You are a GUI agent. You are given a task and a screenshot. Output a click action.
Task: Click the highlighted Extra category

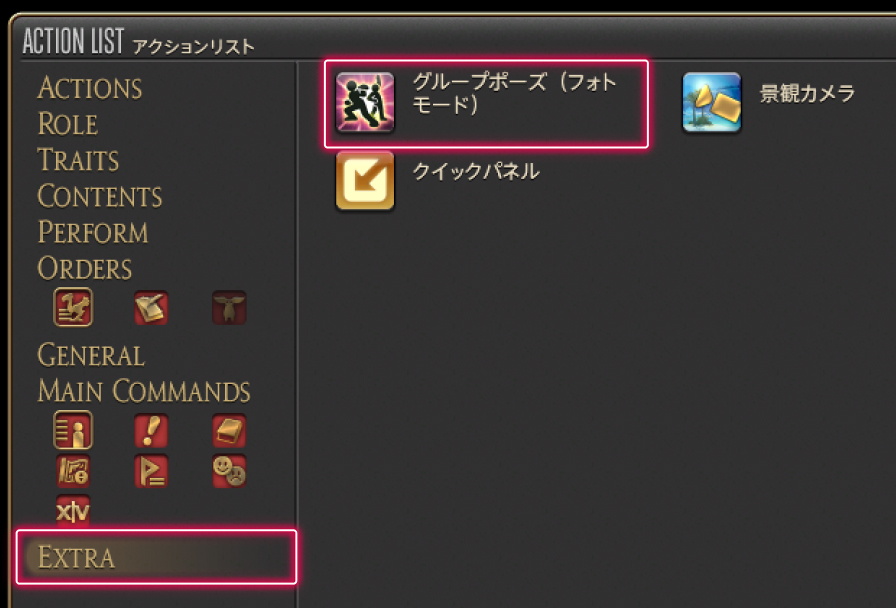coord(157,557)
